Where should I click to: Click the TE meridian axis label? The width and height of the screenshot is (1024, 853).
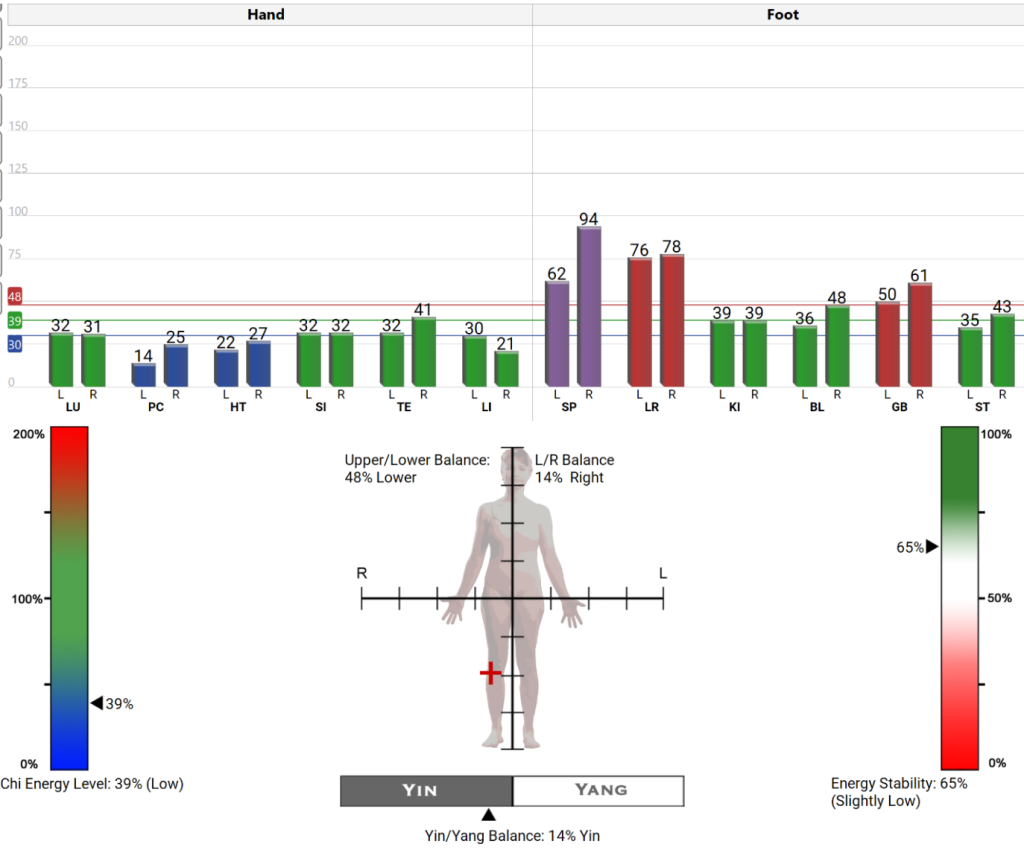[404, 407]
